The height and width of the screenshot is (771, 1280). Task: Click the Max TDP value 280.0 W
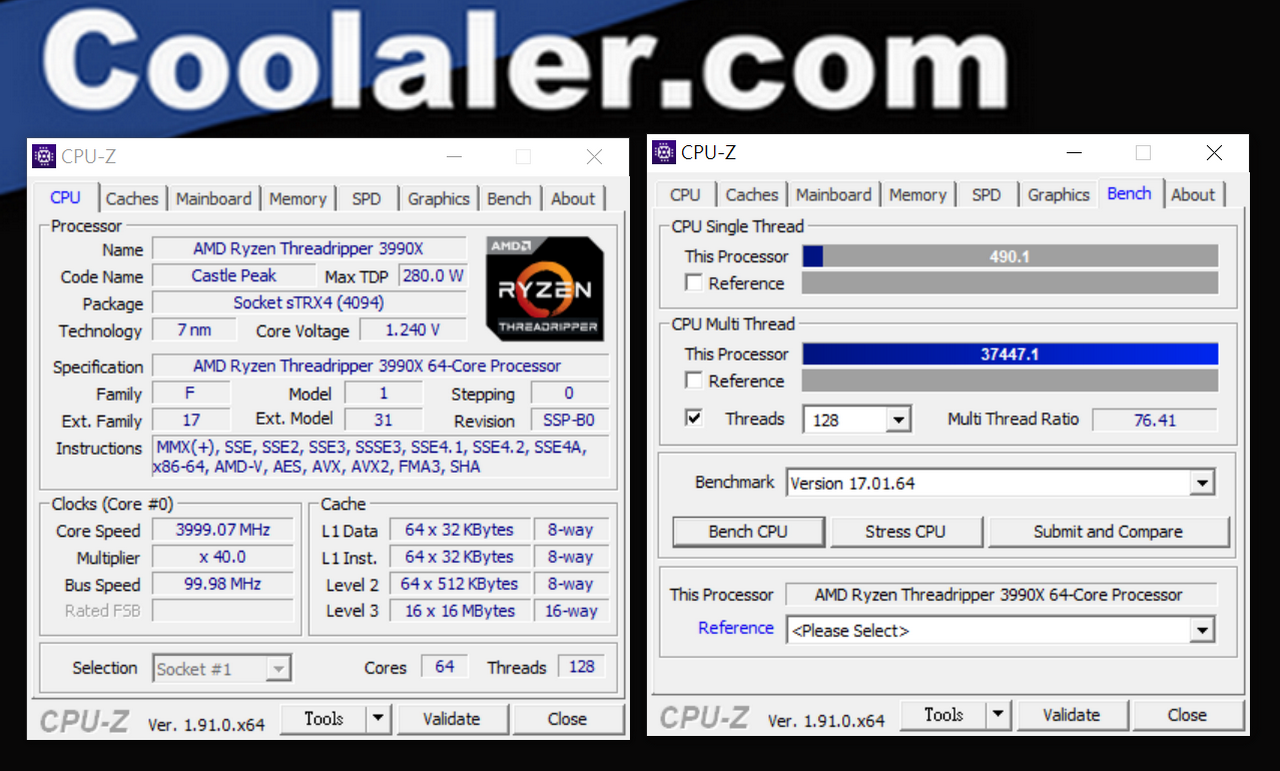point(433,276)
